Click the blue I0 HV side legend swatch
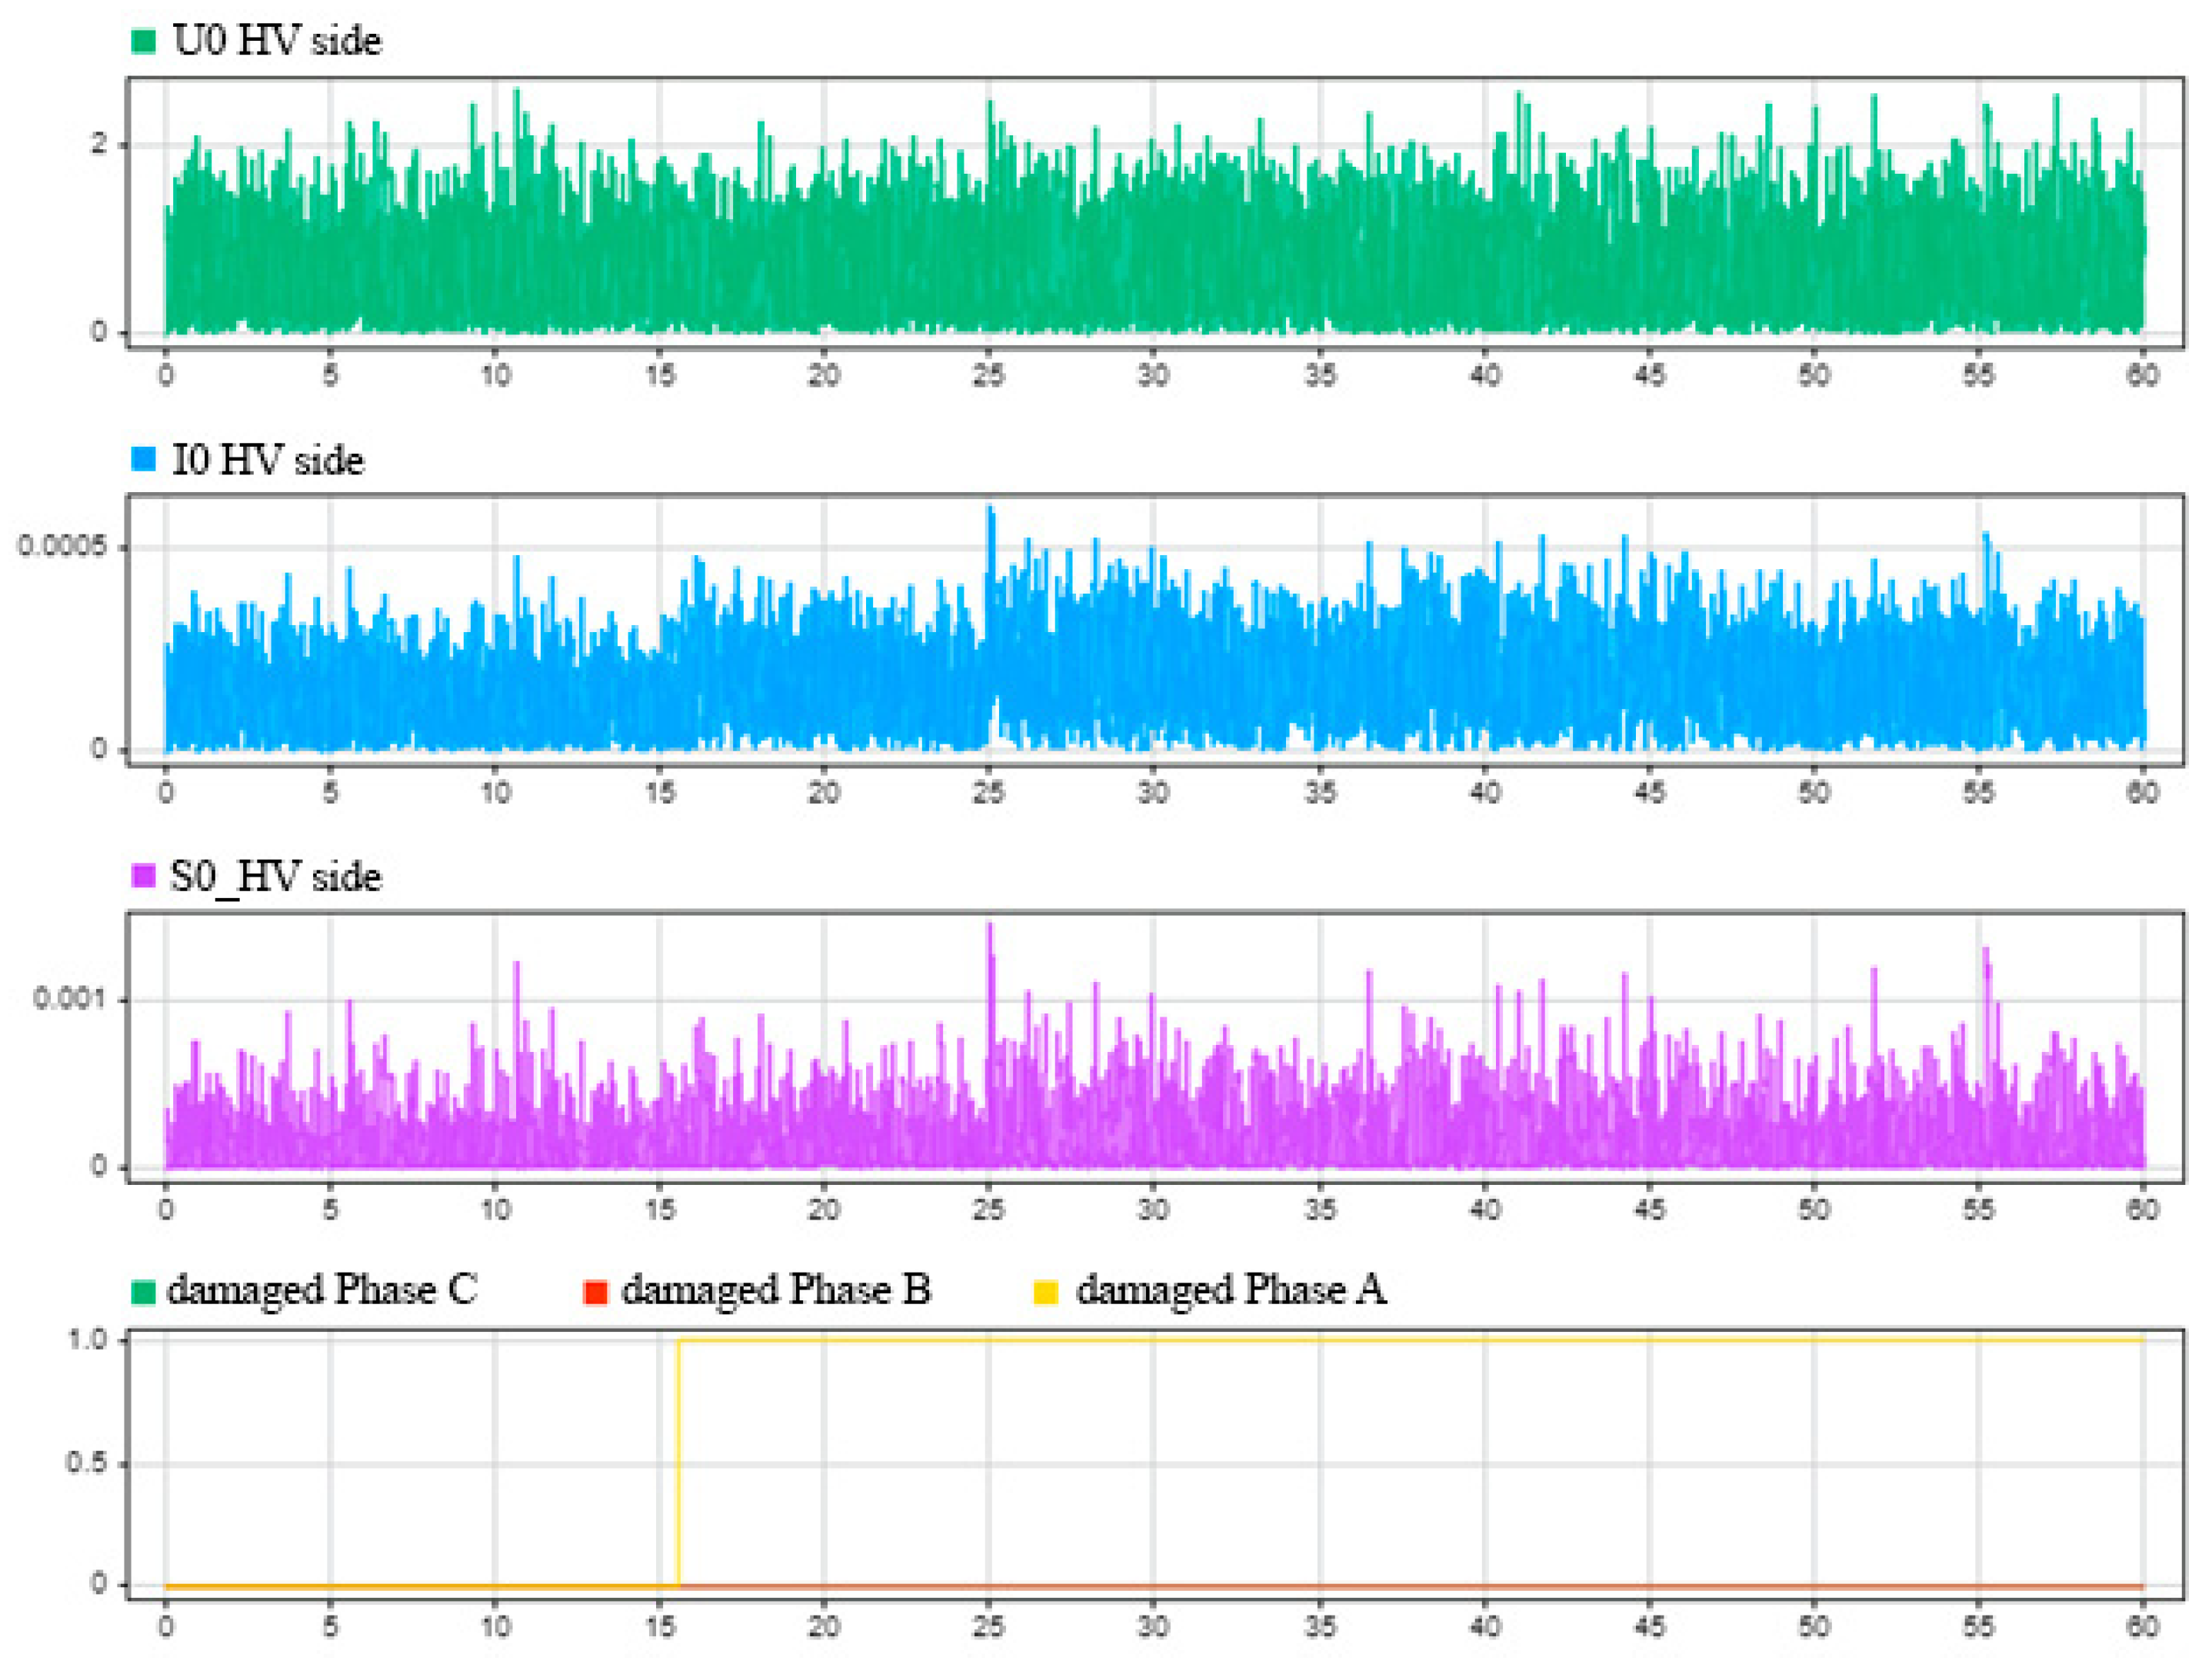The image size is (2212, 1664). [143, 459]
